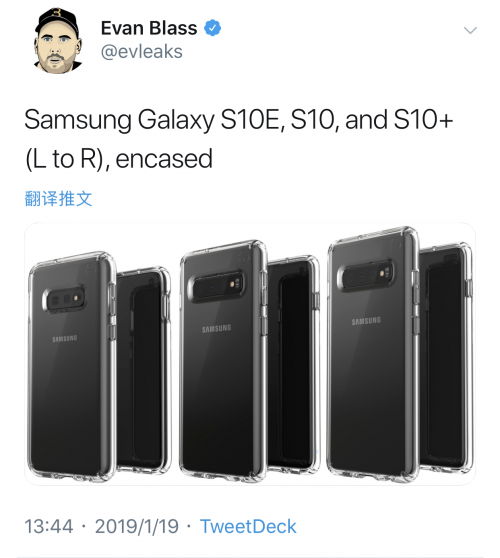The image size is (500, 558).
Task: Tap the middle Galaxy S10 case back
Action: pos(223,360)
